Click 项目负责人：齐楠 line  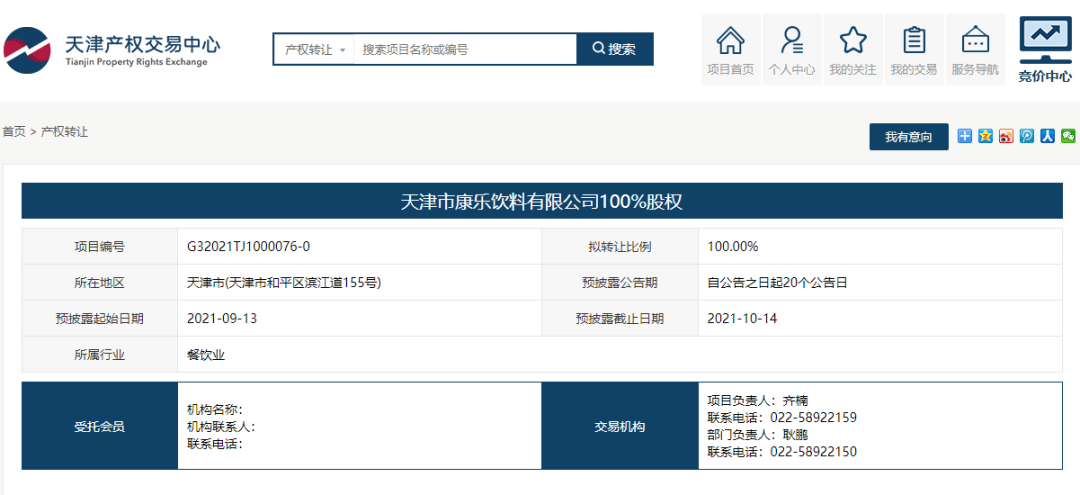pyautogui.click(x=758, y=400)
